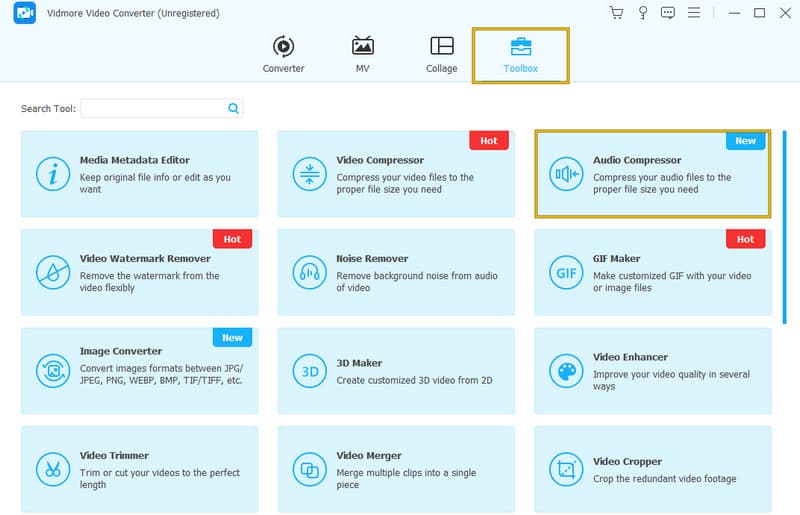
Task: Open Video Watermark Remover tool icon
Action: point(52,272)
